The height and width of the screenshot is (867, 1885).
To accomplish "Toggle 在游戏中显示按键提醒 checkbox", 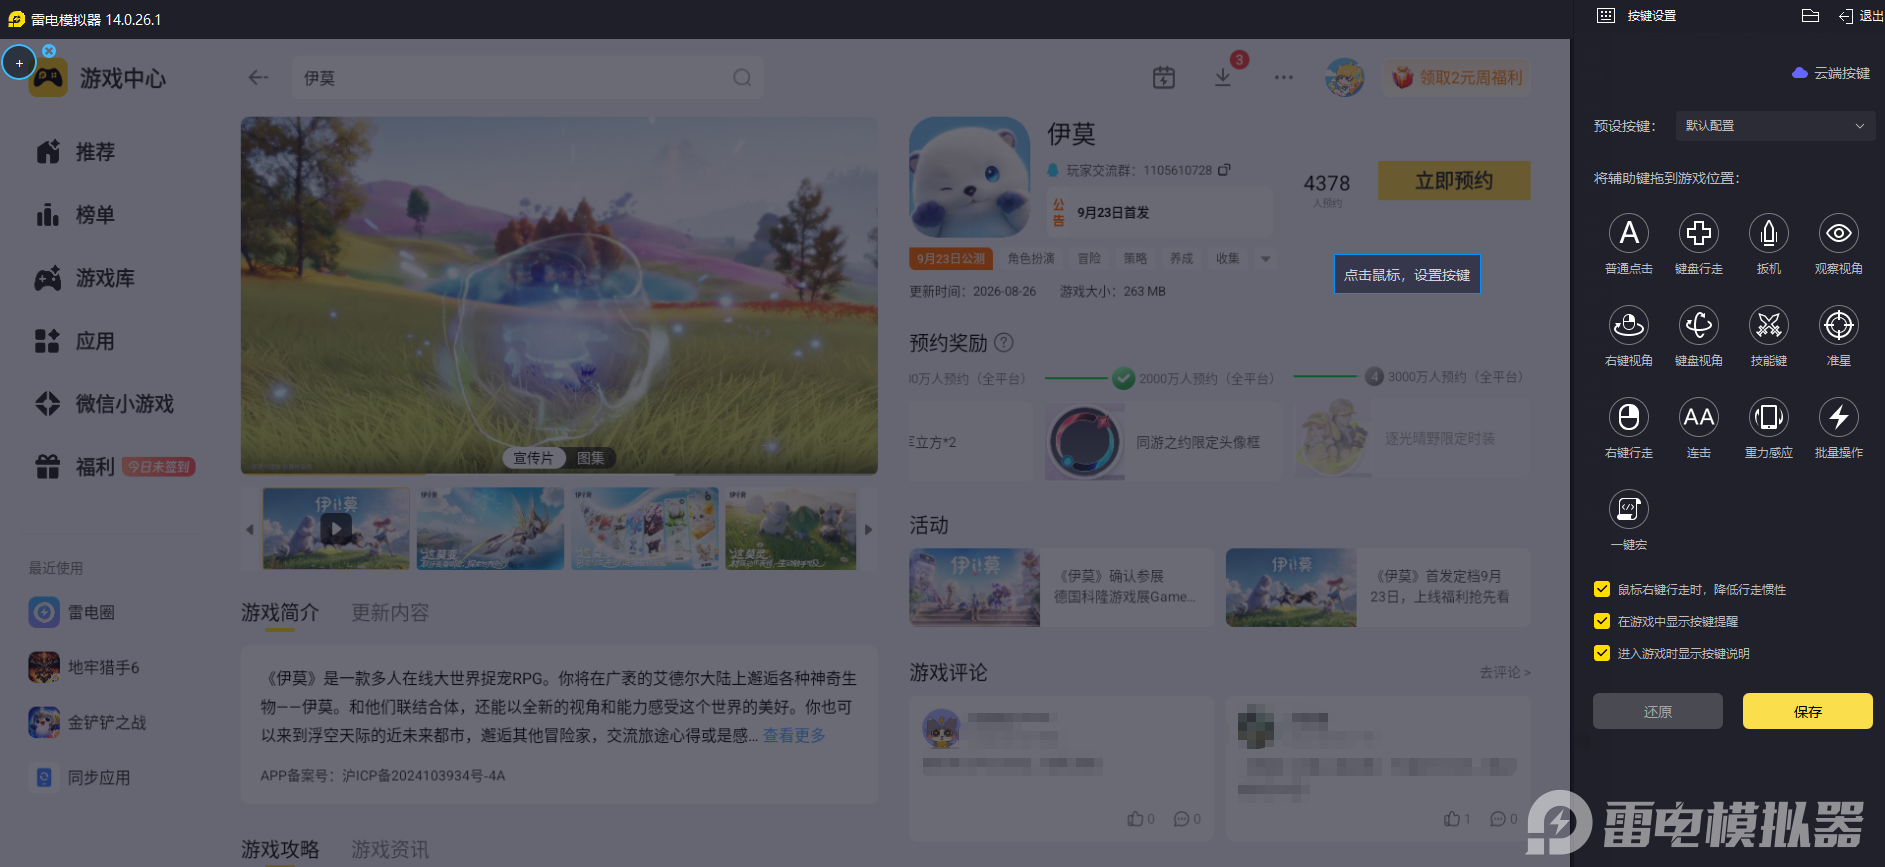I will pos(1602,621).
